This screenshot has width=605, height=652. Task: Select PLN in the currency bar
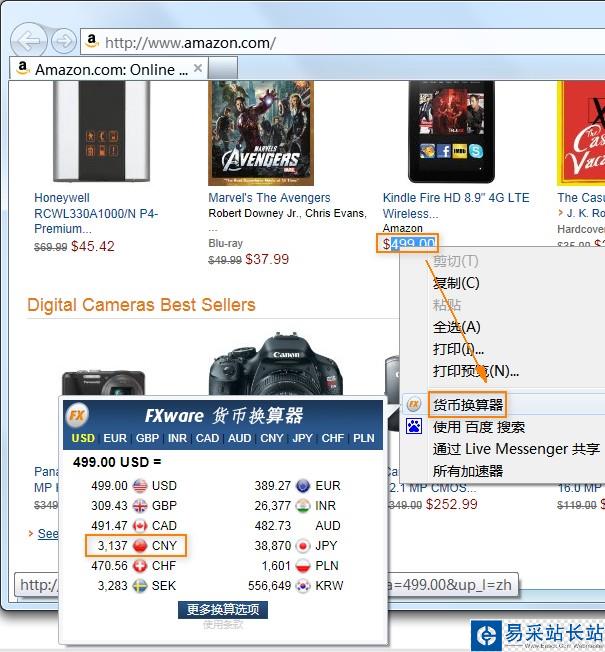pos(364,438)
